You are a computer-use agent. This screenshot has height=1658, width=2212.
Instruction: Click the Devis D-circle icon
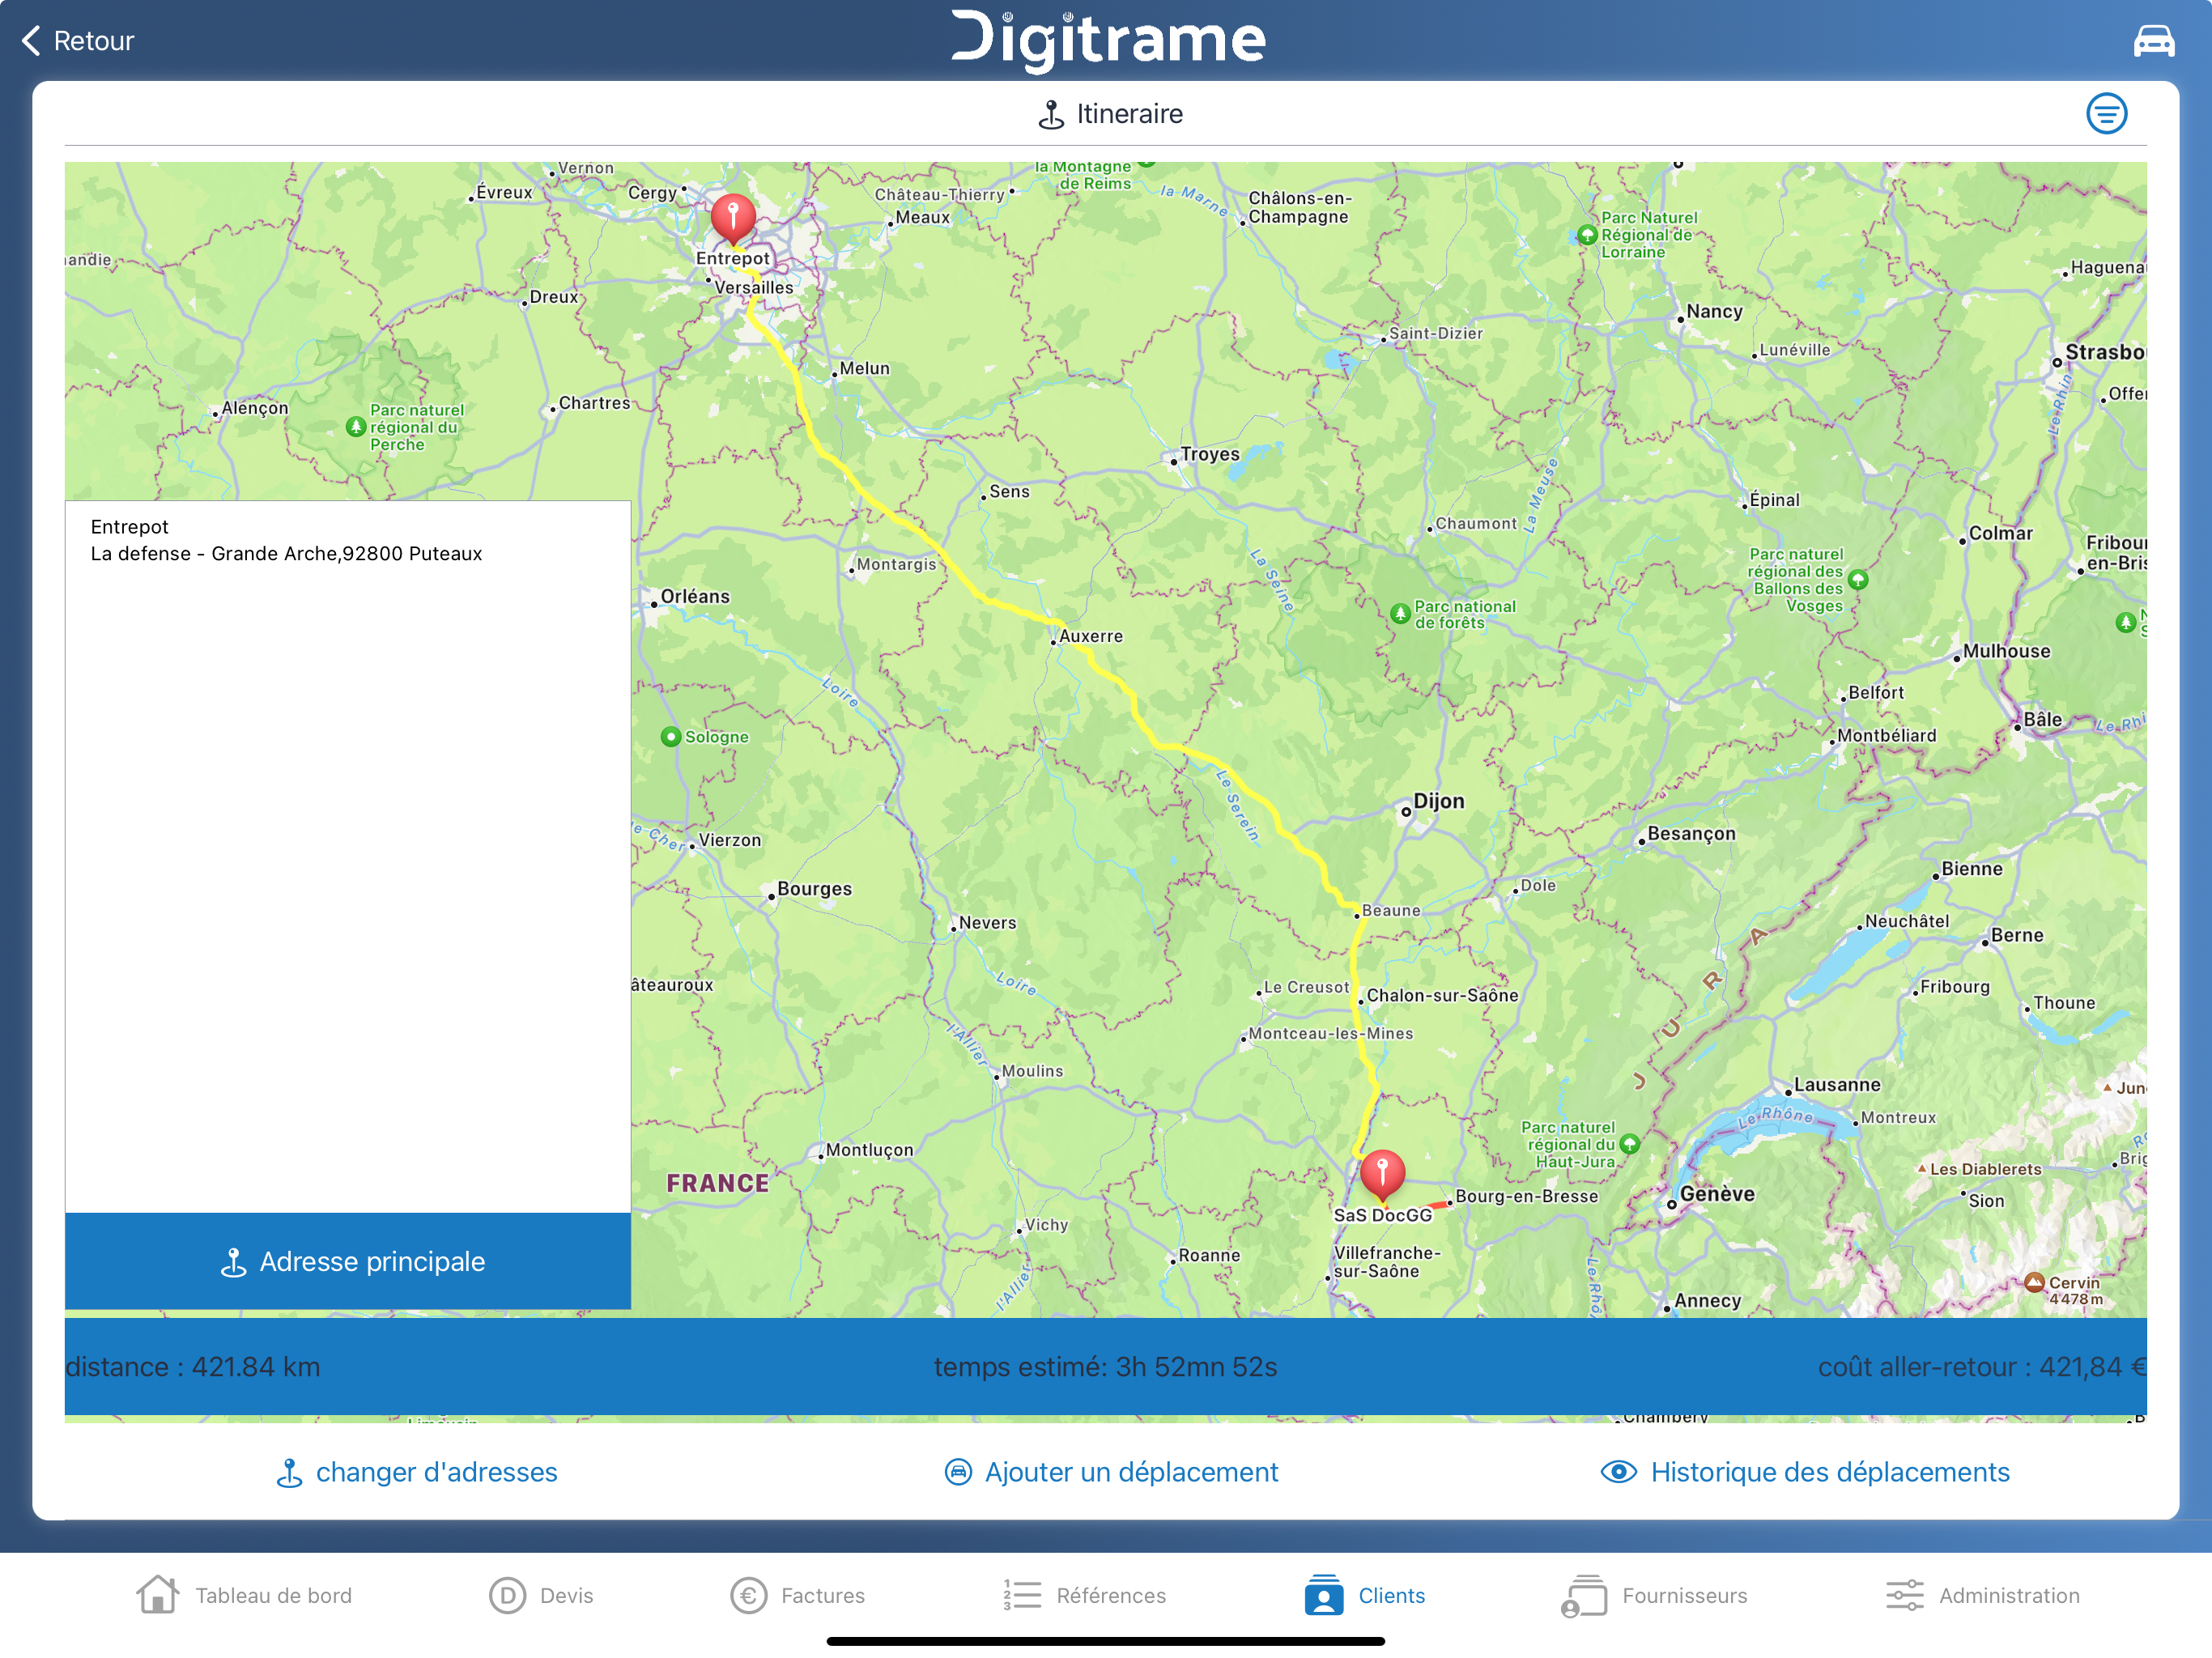[x=507, y=1595]
